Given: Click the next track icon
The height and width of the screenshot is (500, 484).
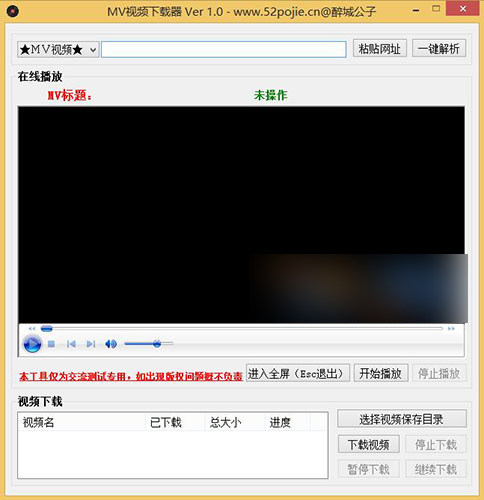Looking at the screenshot, I should (x=91, y=344).
